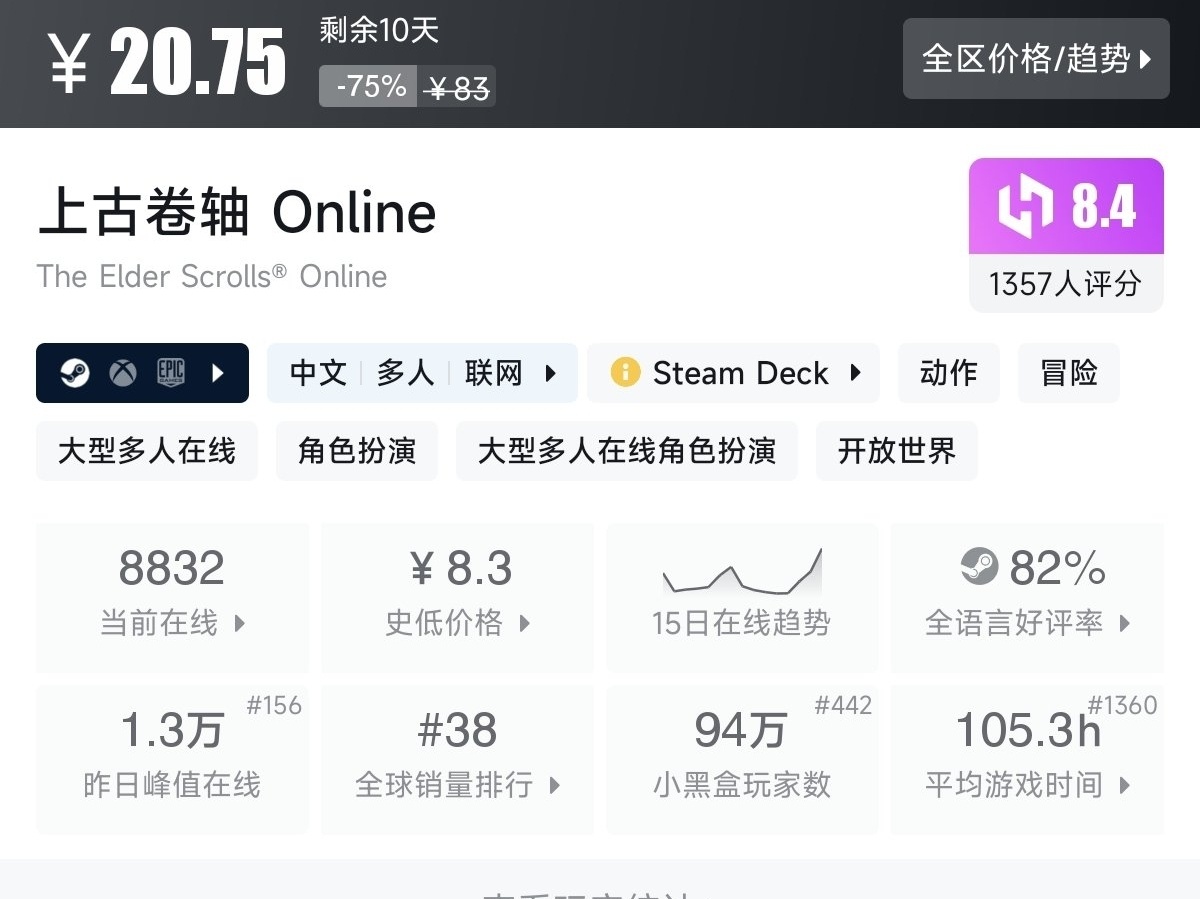Click The Elder Scrolls® Online subtitle
The width and height of the screenshot is (1200, 899).
tap(212, 276)
